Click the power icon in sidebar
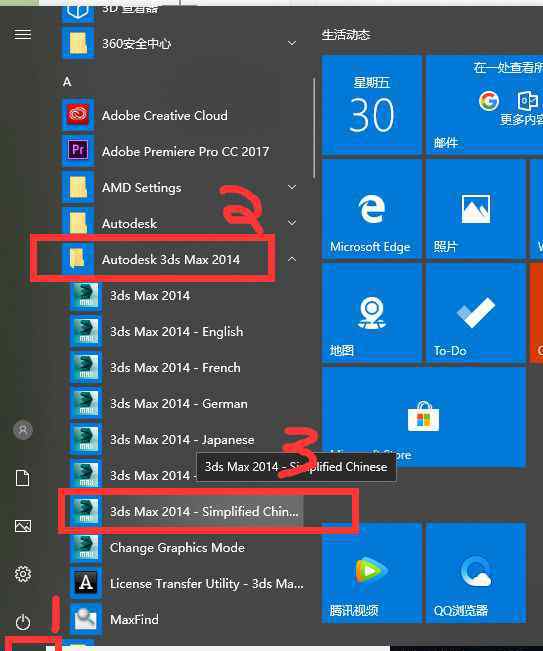Screen dimensions: 543x651 [23, 622]
